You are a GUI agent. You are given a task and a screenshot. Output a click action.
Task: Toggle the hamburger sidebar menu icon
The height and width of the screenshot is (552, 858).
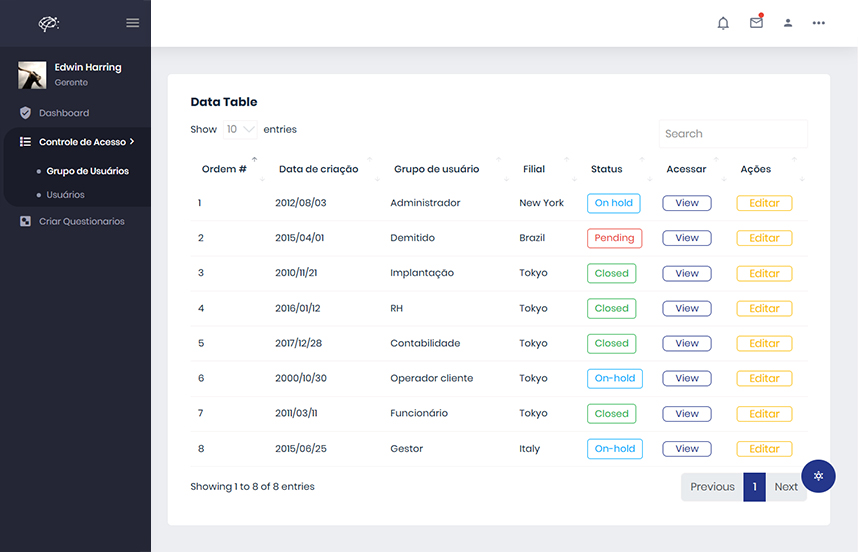(x=133, y=23)
